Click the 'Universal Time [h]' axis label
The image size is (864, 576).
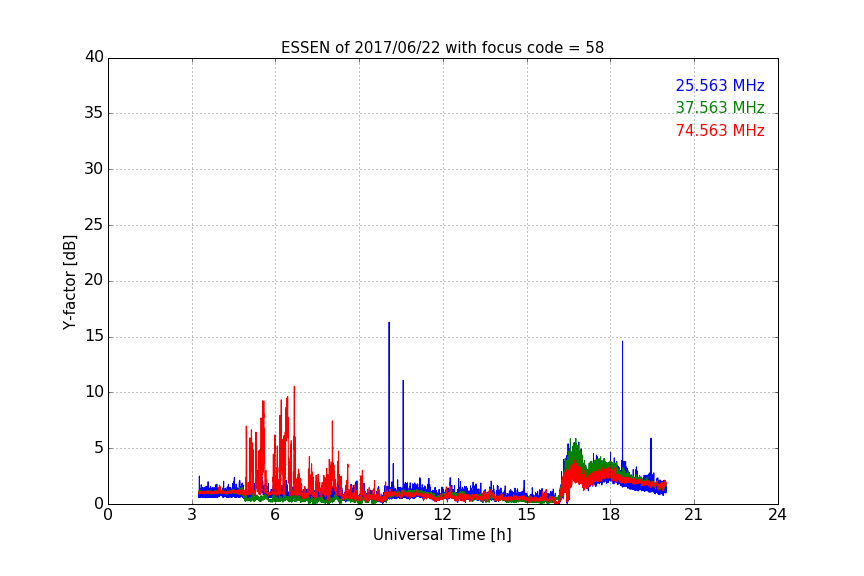442,535
